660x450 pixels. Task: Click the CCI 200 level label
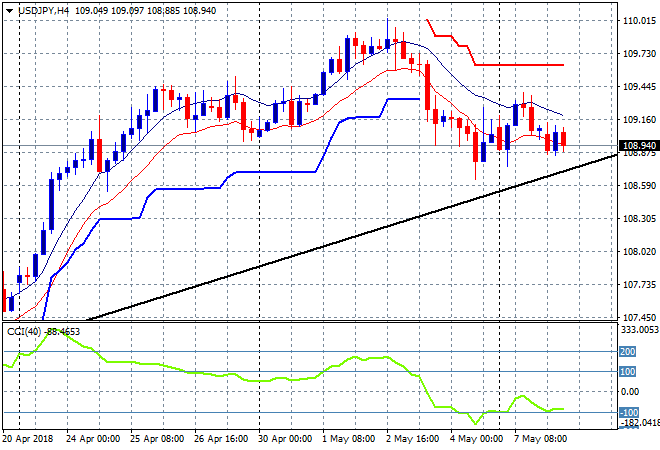click(627, 351)
